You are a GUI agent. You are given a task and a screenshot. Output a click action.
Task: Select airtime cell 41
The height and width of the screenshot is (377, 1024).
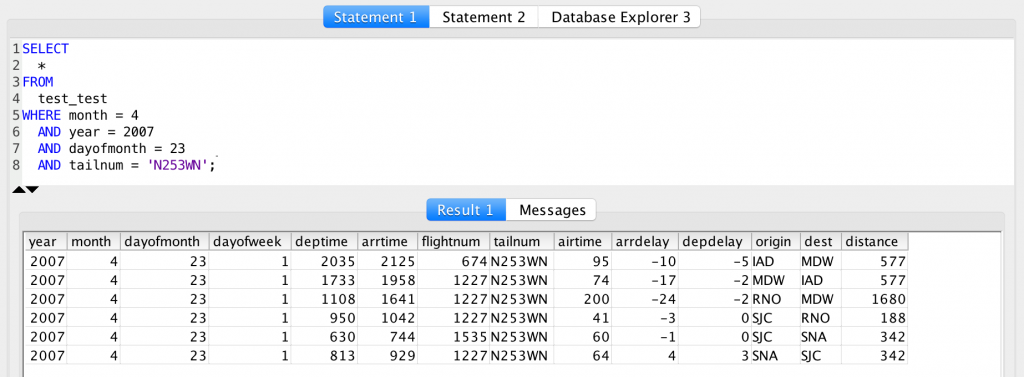[583, 318]
